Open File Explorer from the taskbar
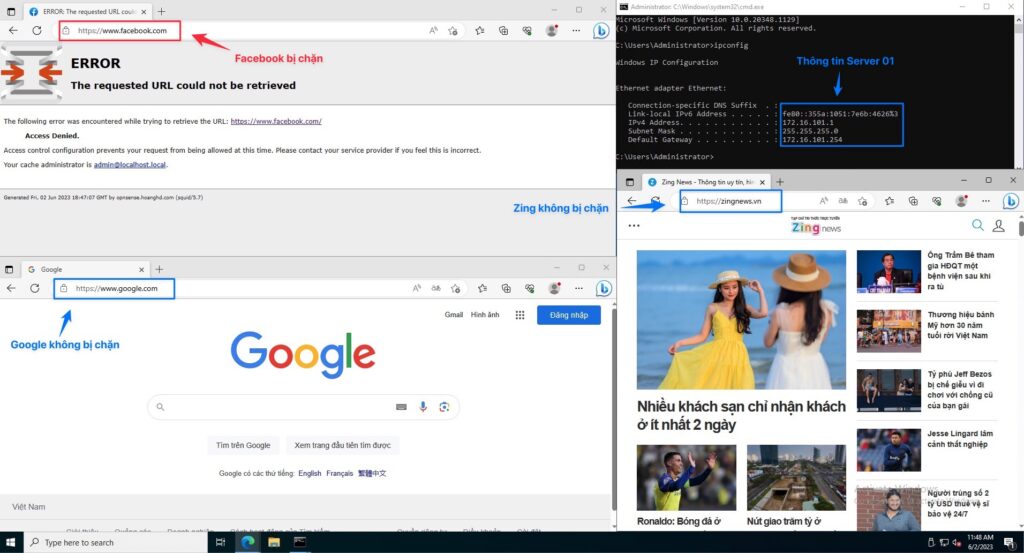 point(274,542)
